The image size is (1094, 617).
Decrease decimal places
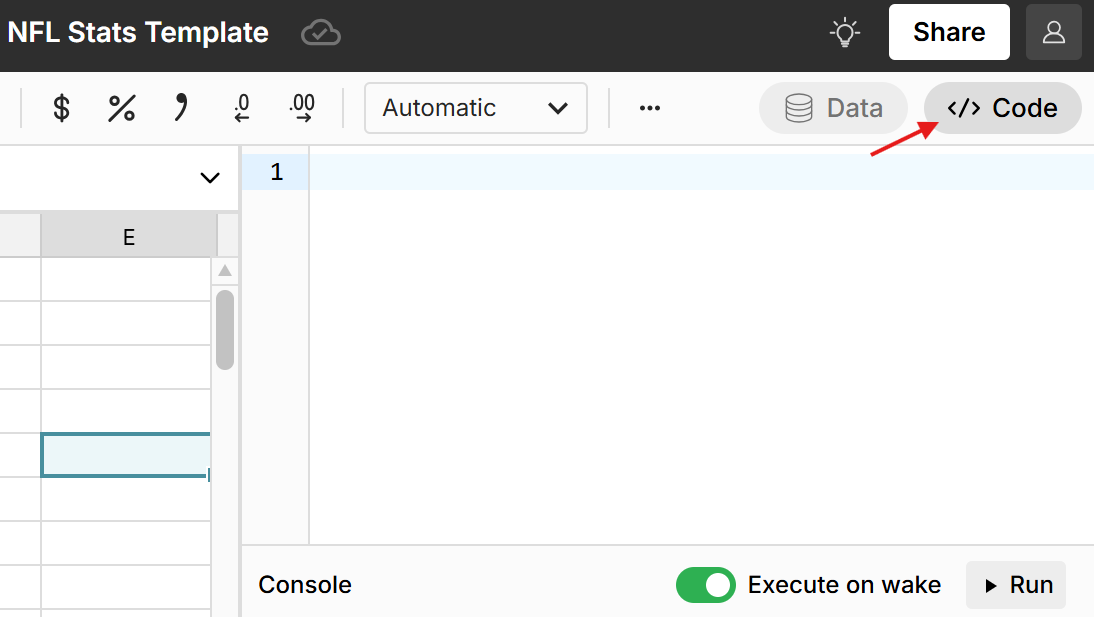coord(241,108)
